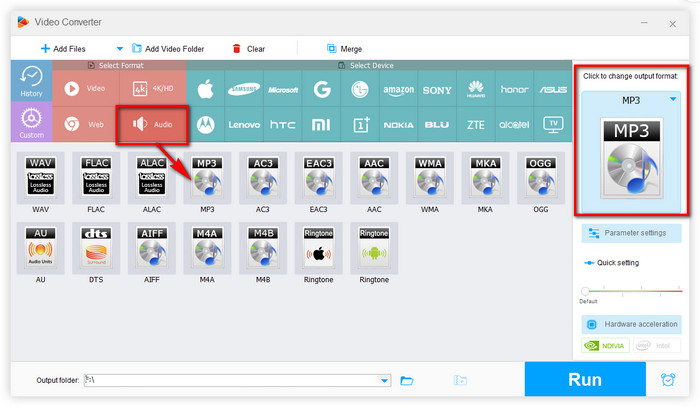Click the Apple device brand icon
700x407 pixels.
point(206,89)
